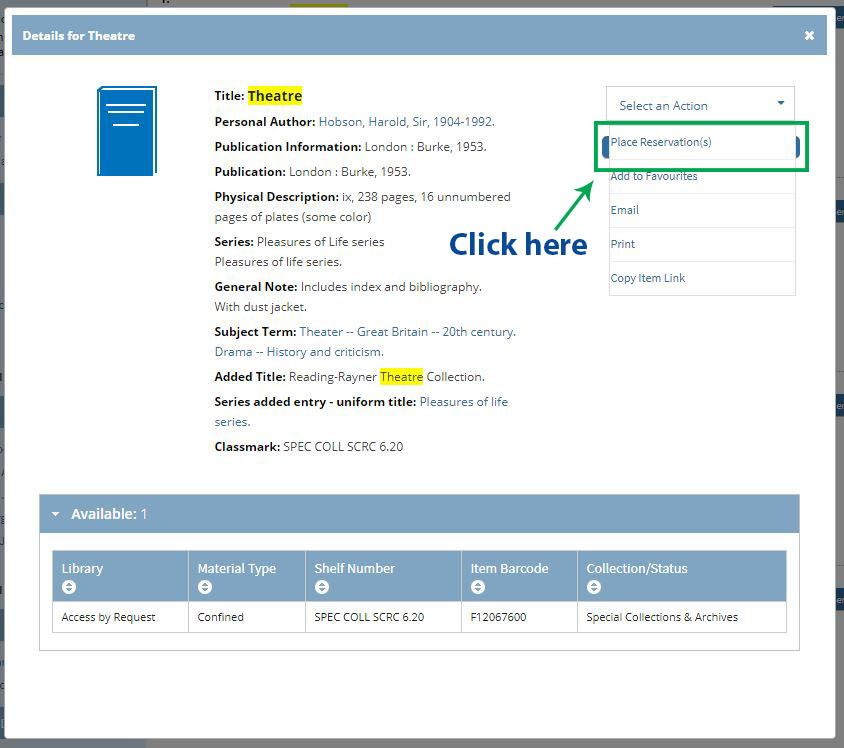The width and height of the screenshot is (844, 748).
Task: Sort by Shelf Number column icon
Action: point(322,587)
